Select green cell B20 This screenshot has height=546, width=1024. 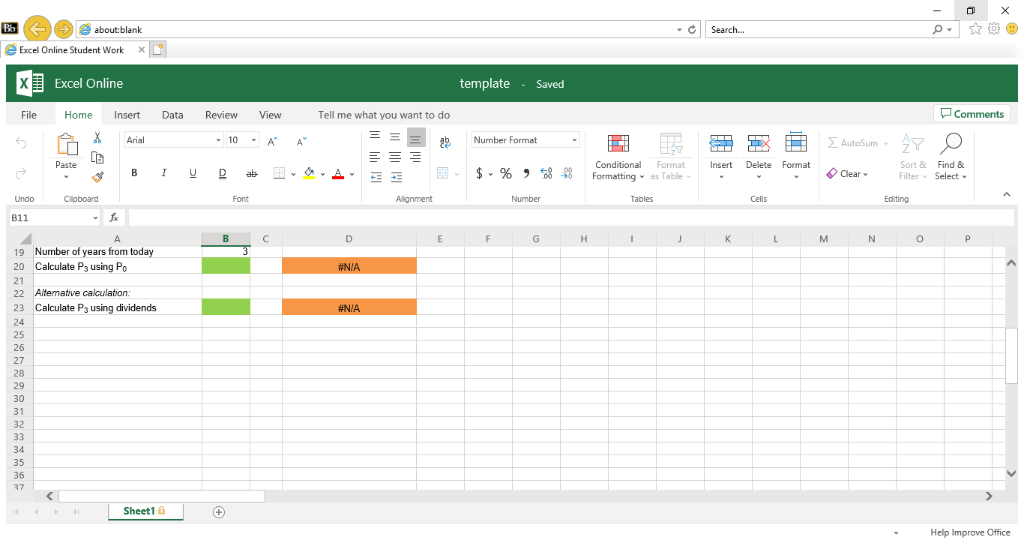226,266
